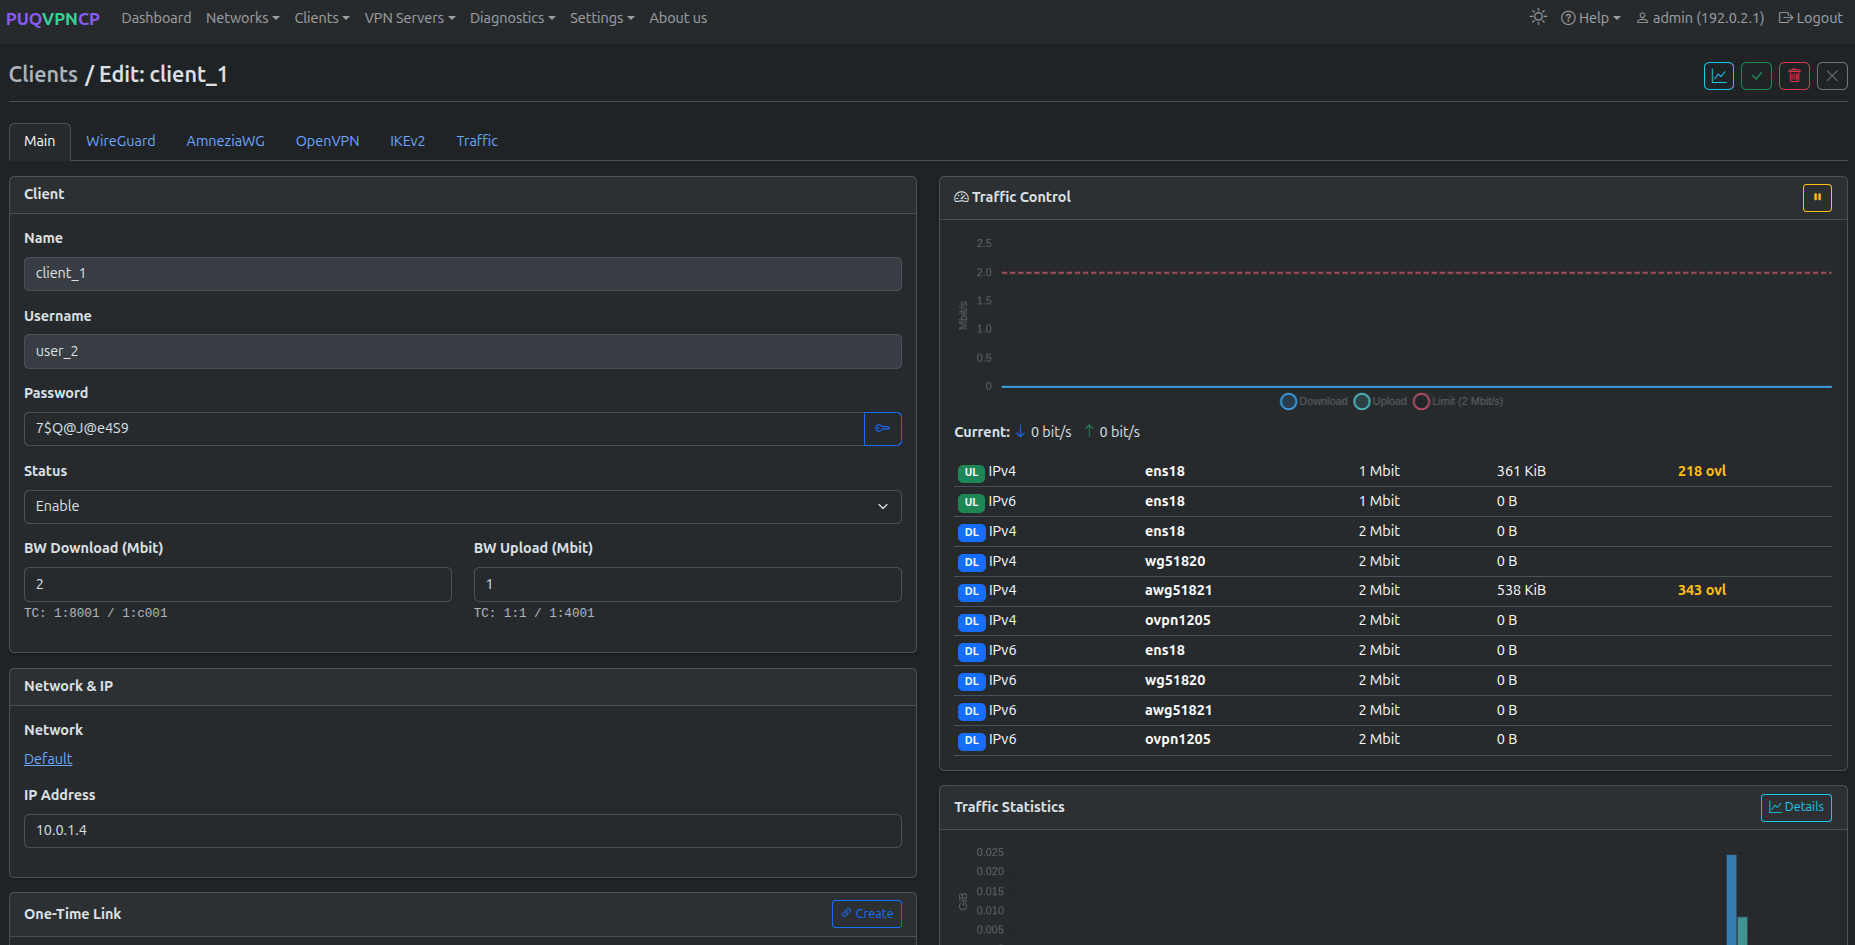Image resolution: width=1855 pixels, height=945 pixels.
Task: Click the UL badge in the IPv4 ens18 row
Action: pyautogui.click(x=971, y=473)
